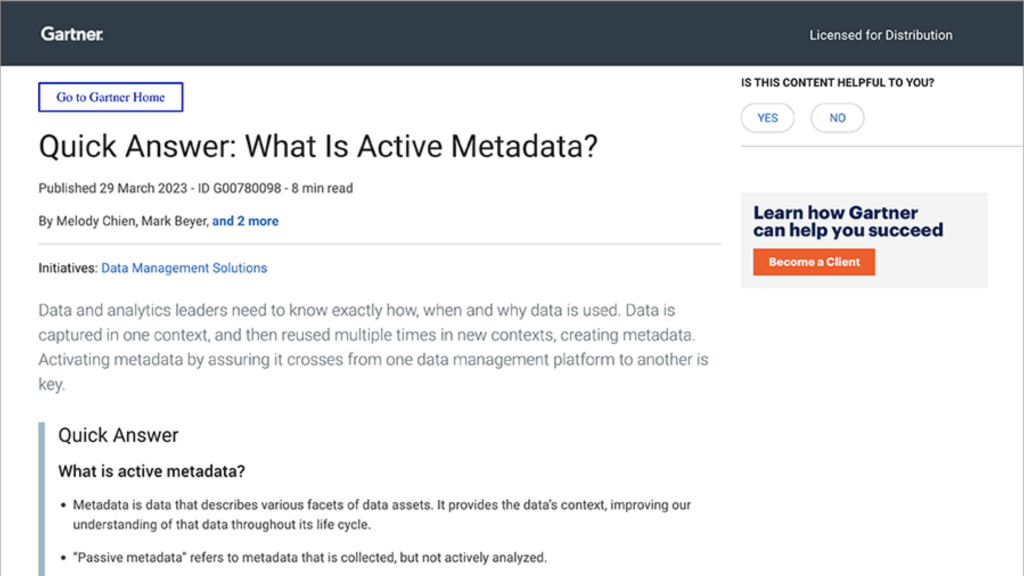This screenshot has width=1024, height=576.
Task: Click the "Learn how Gartner can help" heading
Action: [x=848, y=221]
